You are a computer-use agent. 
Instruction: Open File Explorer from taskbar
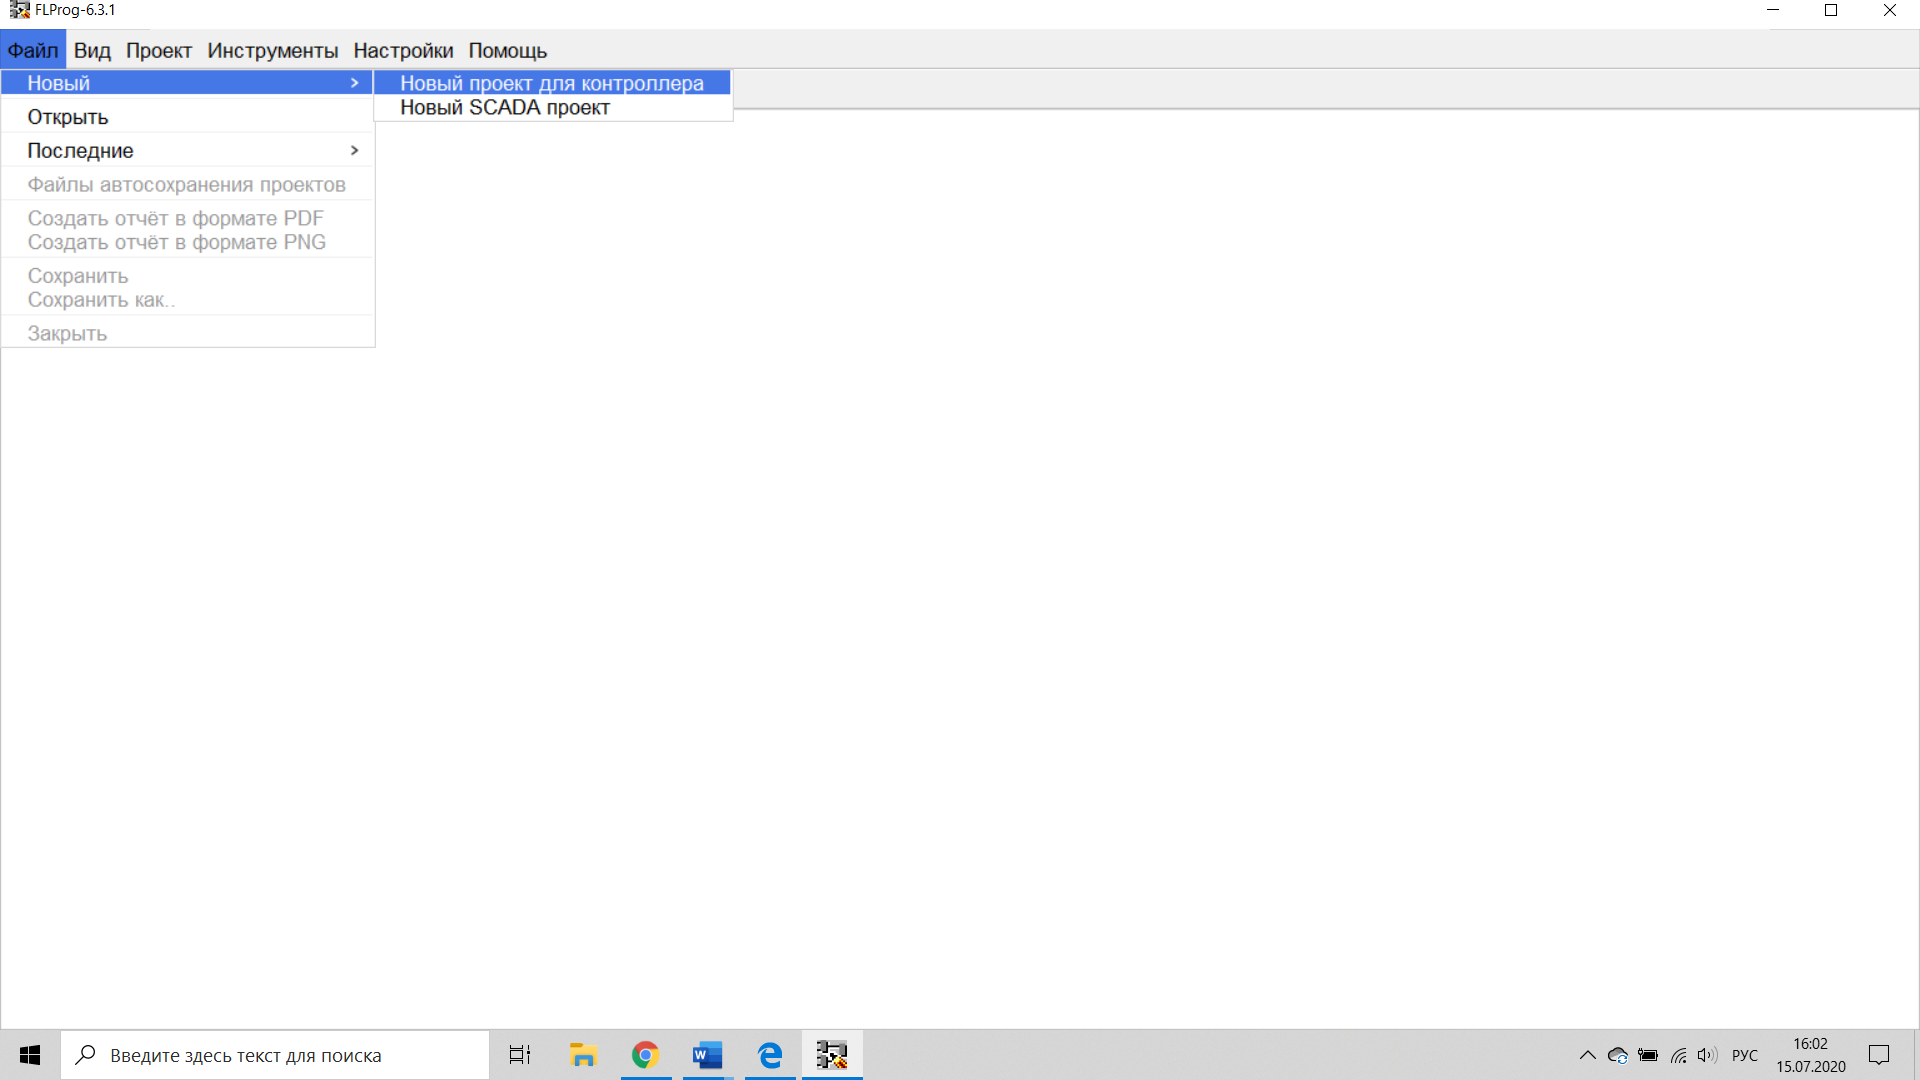[x=583, y=1055]
